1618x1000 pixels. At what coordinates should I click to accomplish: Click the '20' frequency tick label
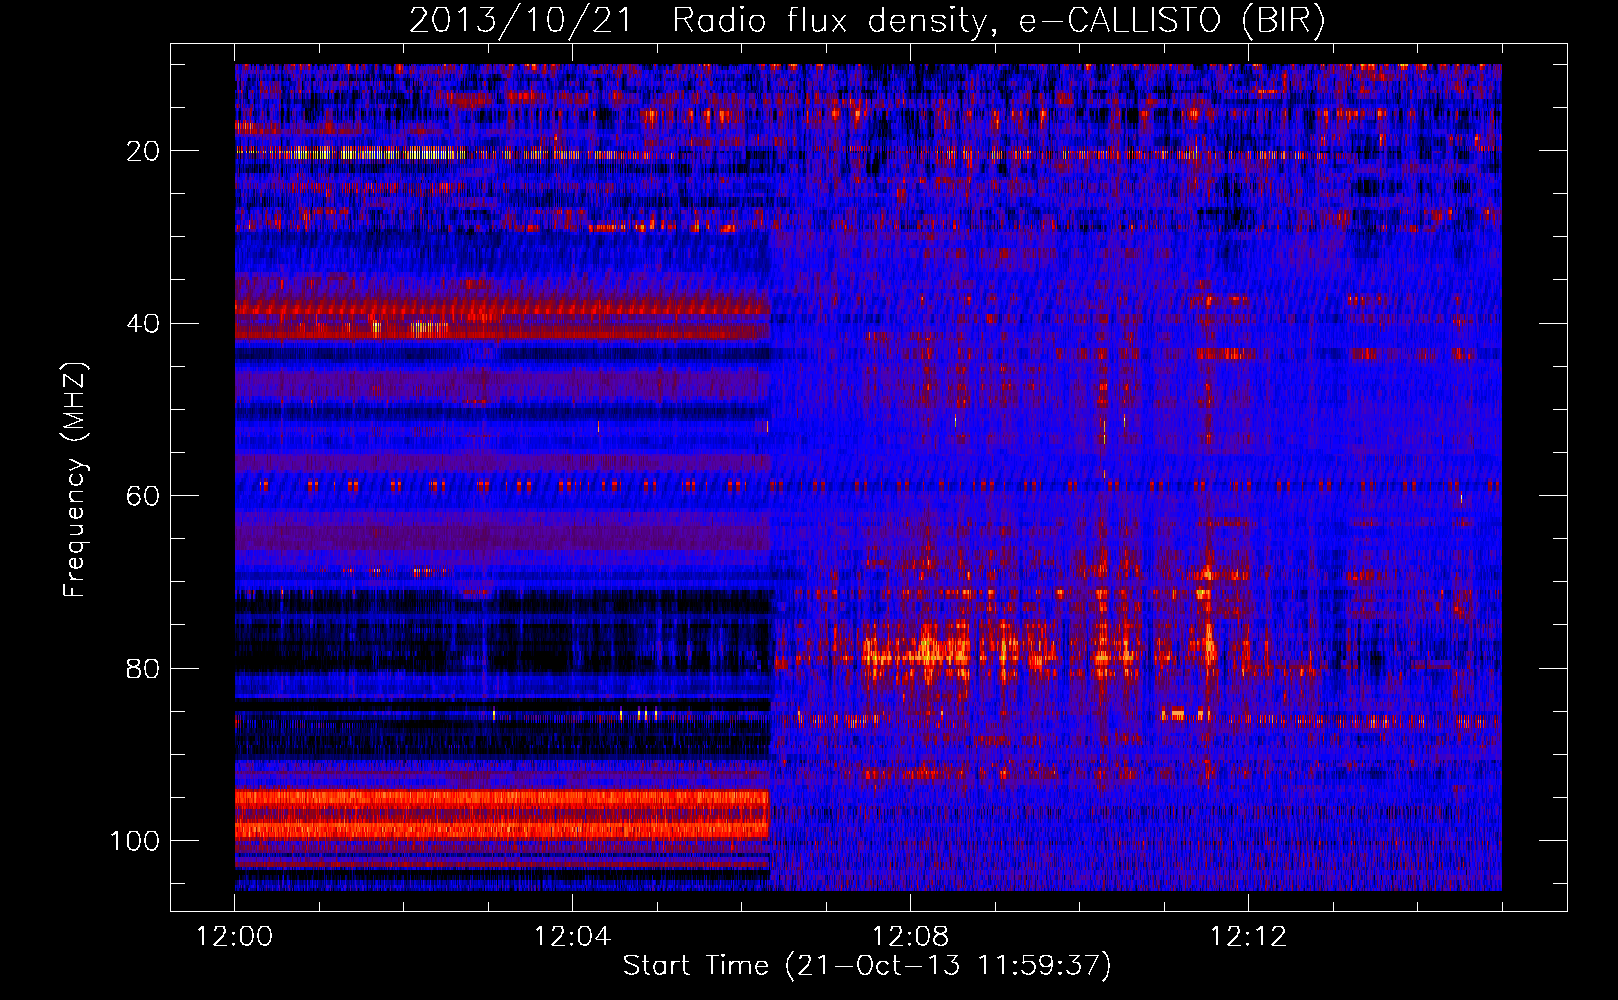coord(144,152)
